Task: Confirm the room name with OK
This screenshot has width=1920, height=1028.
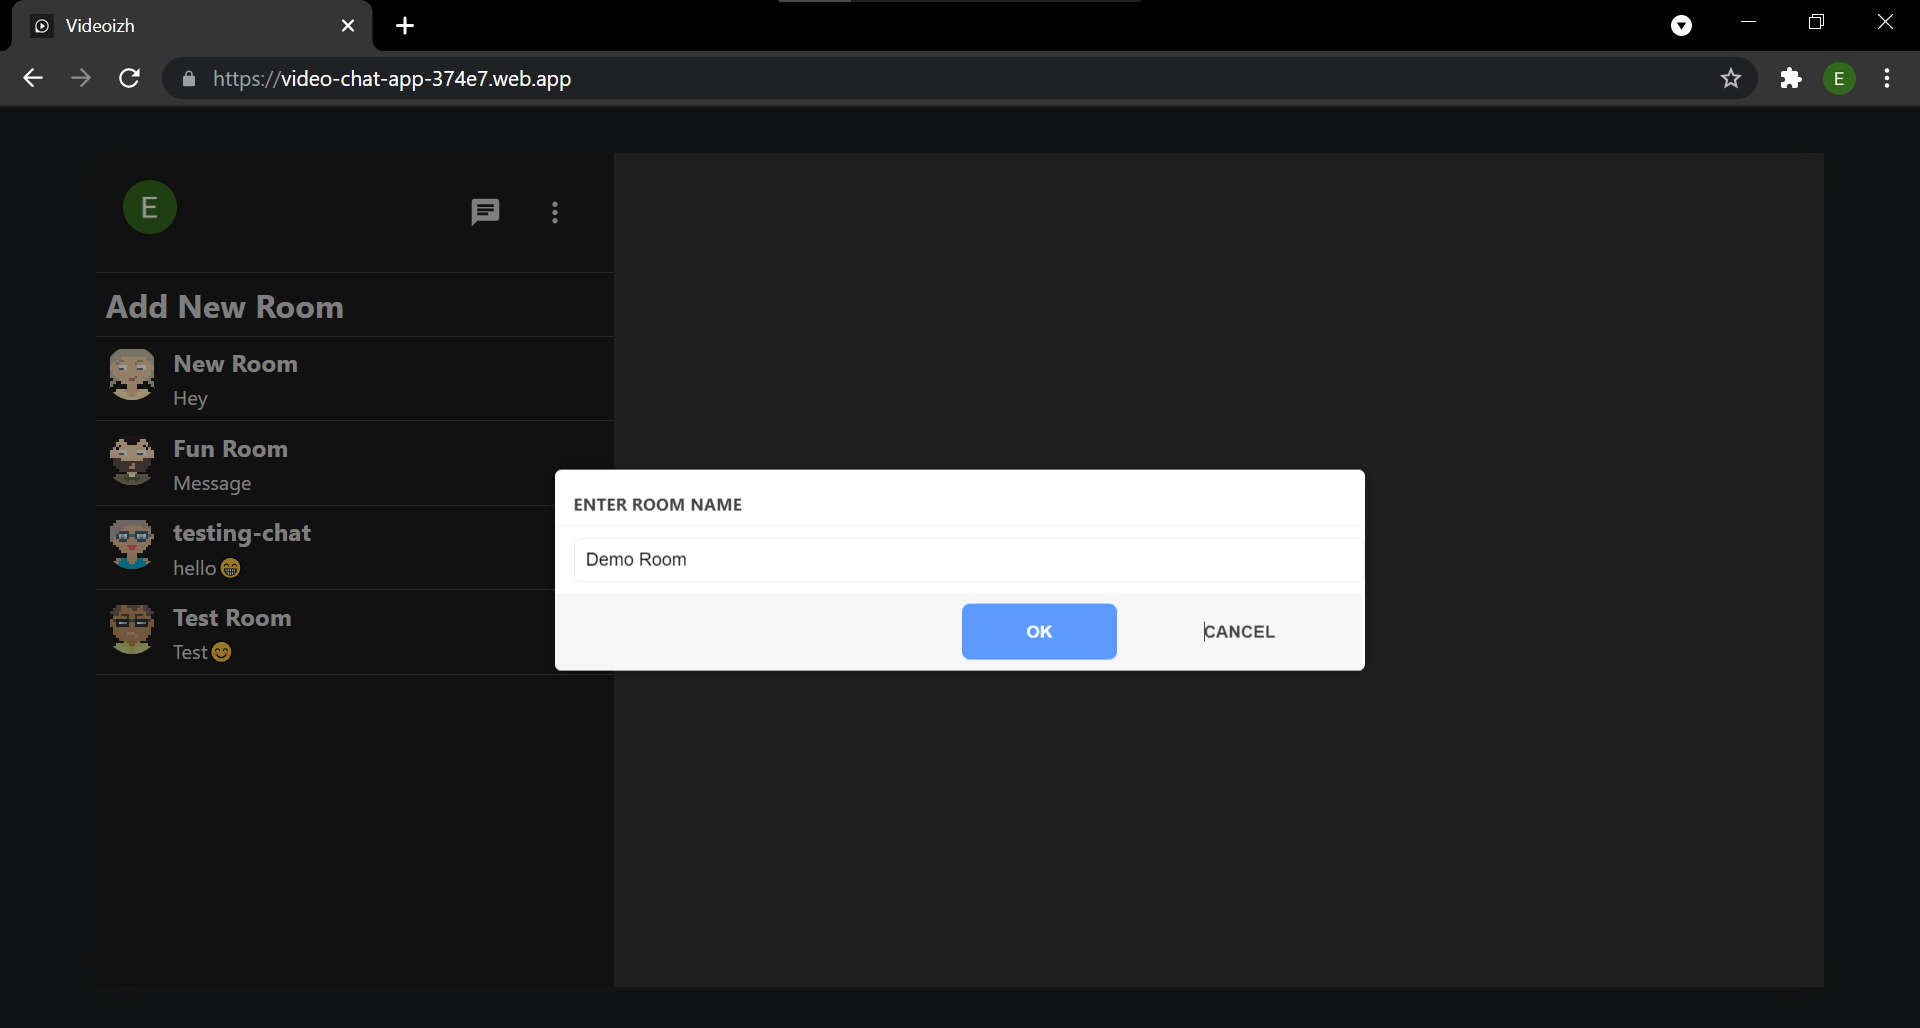Action: (x=1038, y=631)
